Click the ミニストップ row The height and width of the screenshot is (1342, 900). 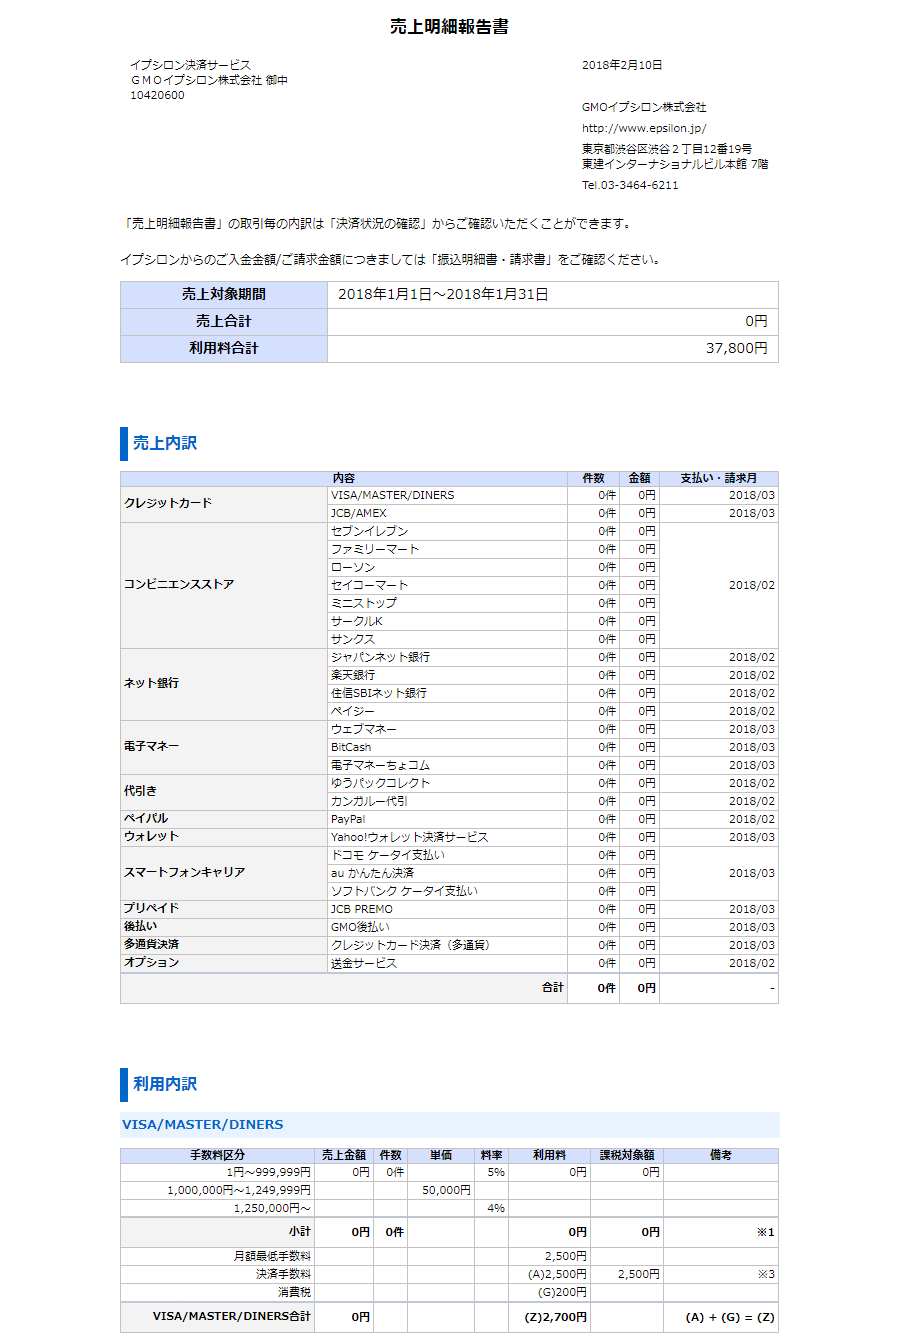[x=493, y=604]
